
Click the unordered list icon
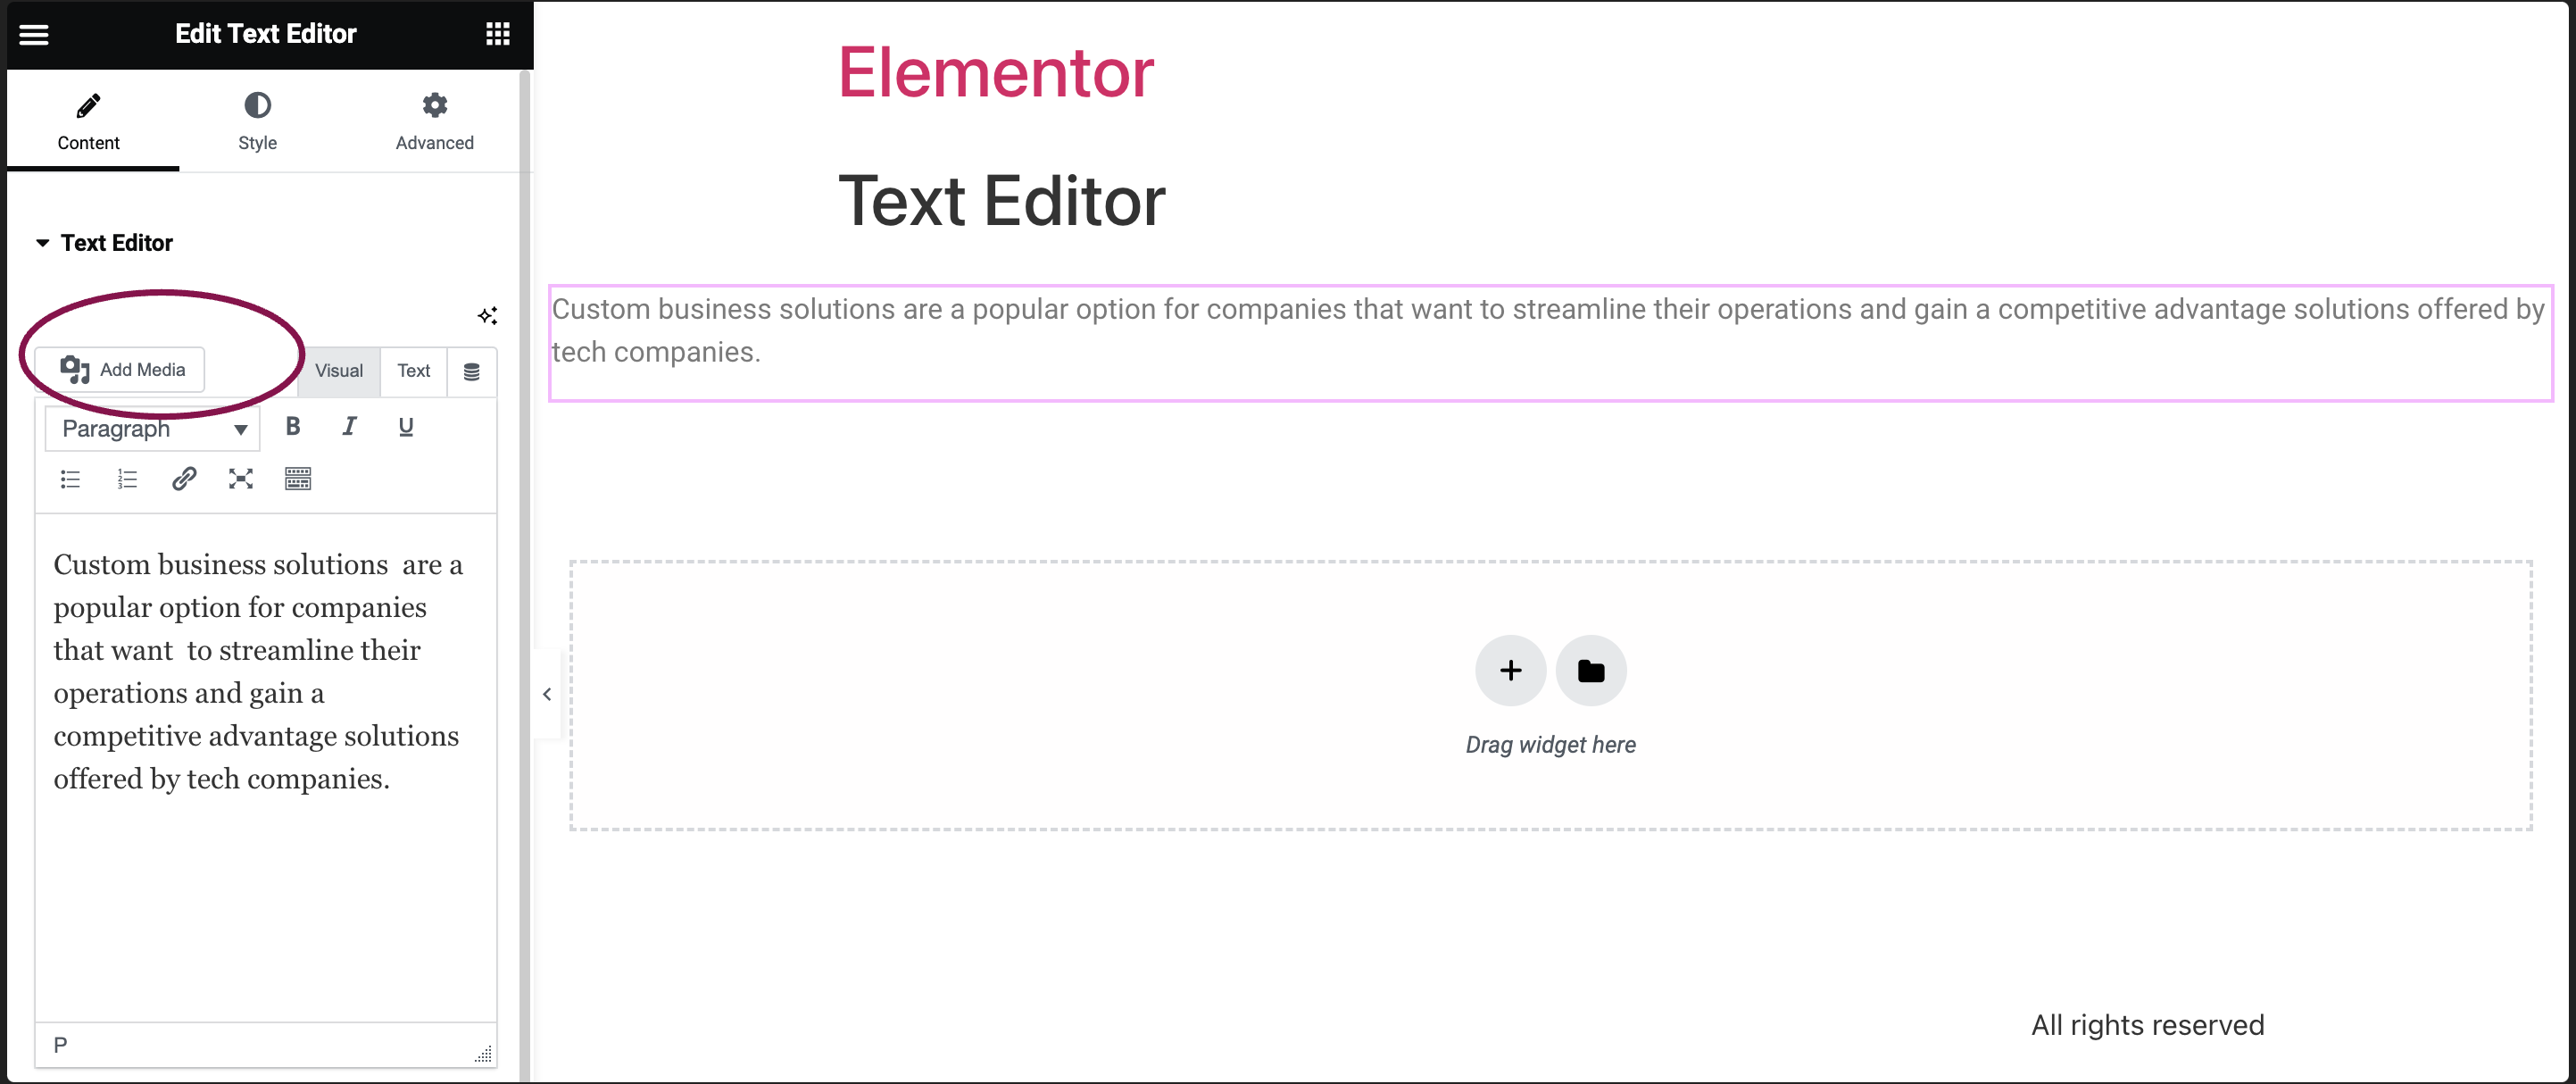point(69,478)
